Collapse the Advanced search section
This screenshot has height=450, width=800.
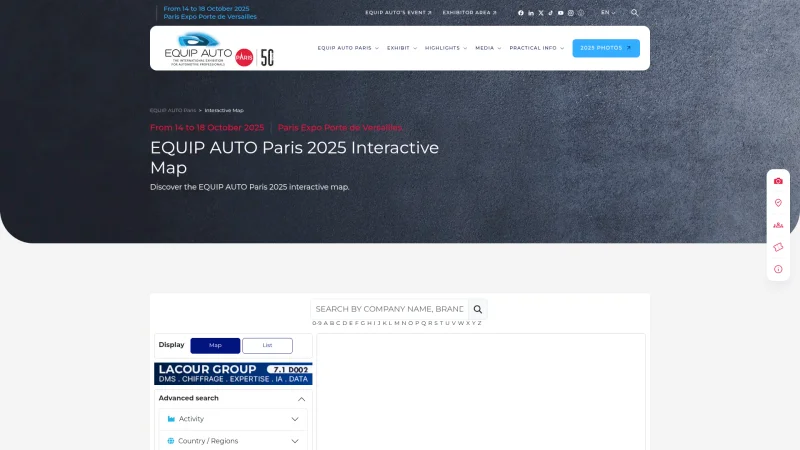pos(302,399)
